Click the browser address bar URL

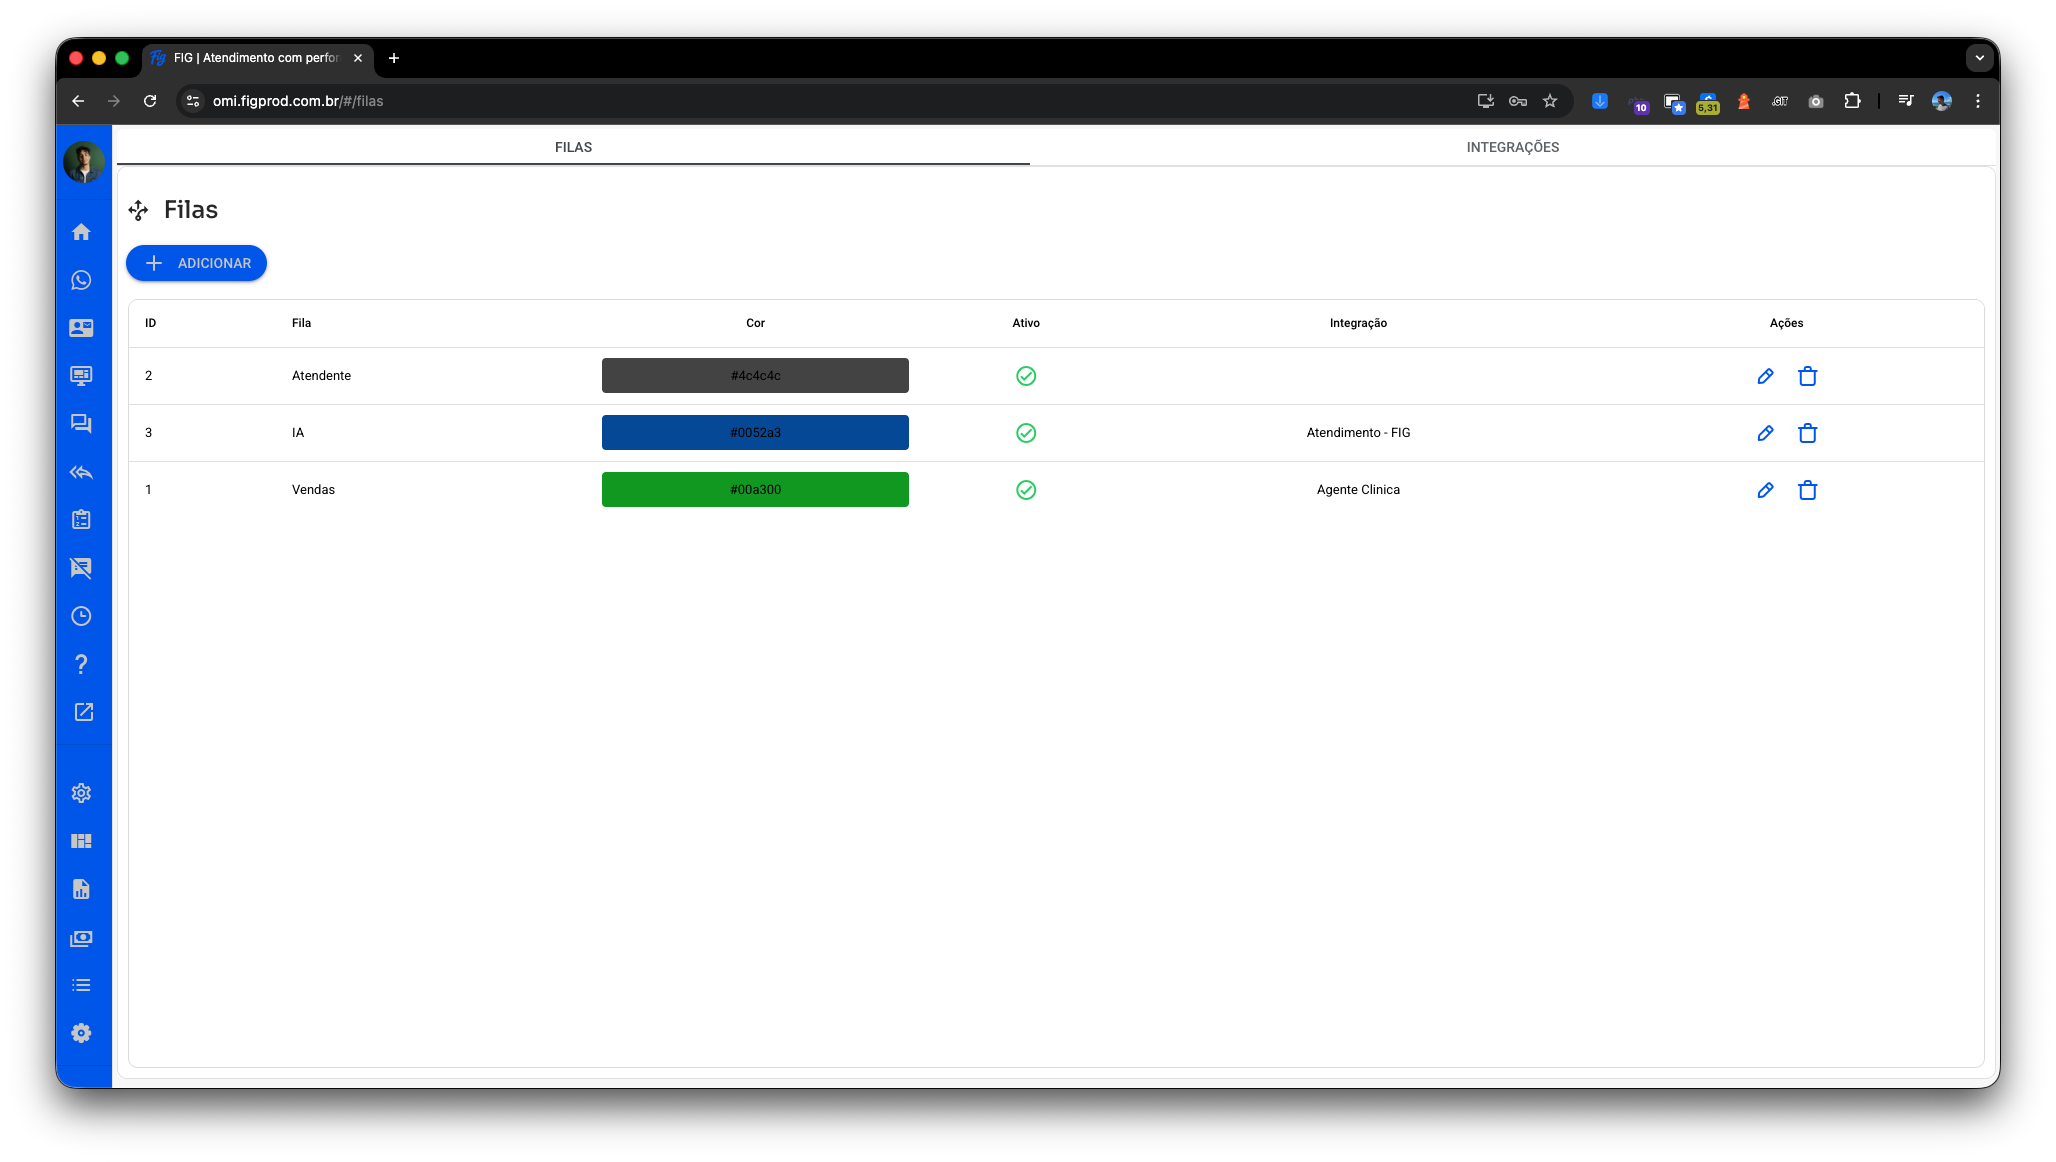tap(298, 101)
